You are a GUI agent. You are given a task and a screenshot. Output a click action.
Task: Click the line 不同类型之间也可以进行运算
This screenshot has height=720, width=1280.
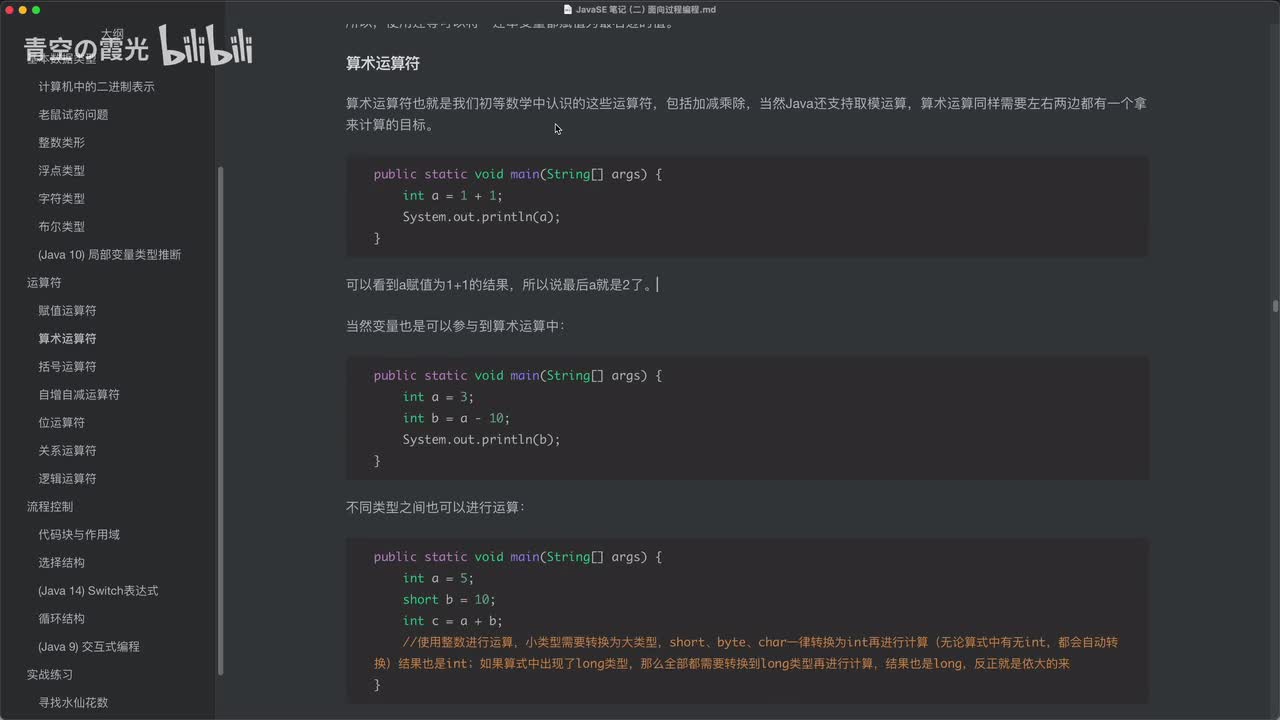pyautogui.click(x=435, y=508)
